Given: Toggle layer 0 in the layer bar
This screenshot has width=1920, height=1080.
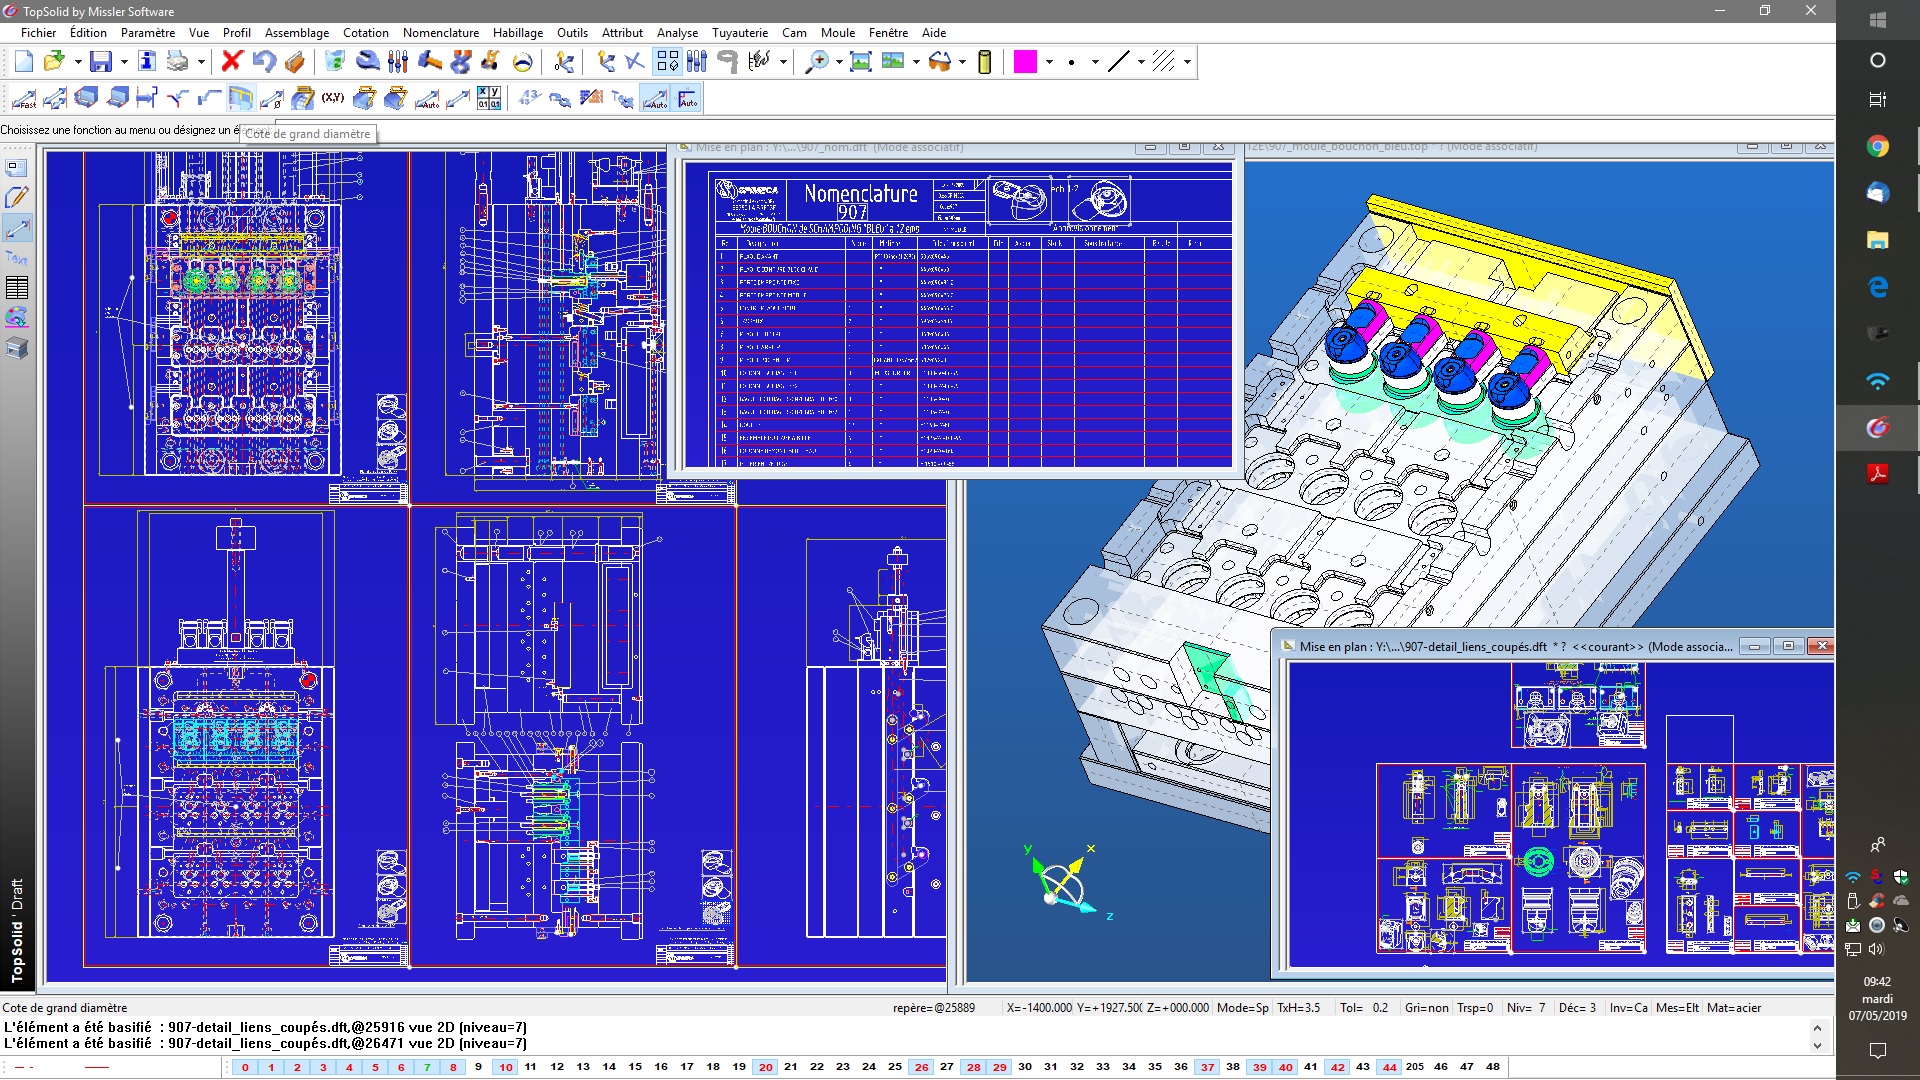Looking at the screenshot, I should click(245, 1067).
